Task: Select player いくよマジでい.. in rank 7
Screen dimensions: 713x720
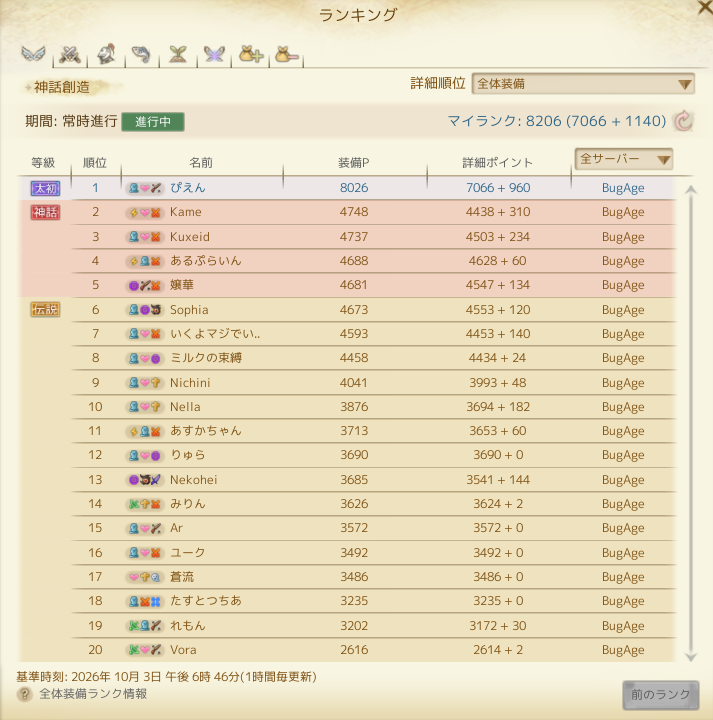Action: 215,334
